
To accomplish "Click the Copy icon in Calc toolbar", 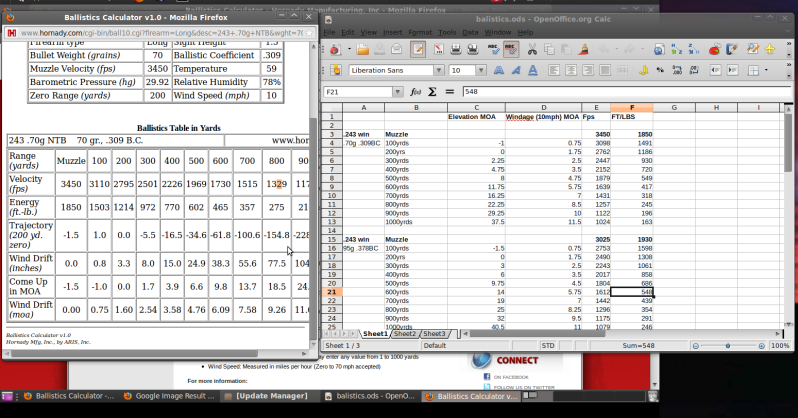I will 549,49.
